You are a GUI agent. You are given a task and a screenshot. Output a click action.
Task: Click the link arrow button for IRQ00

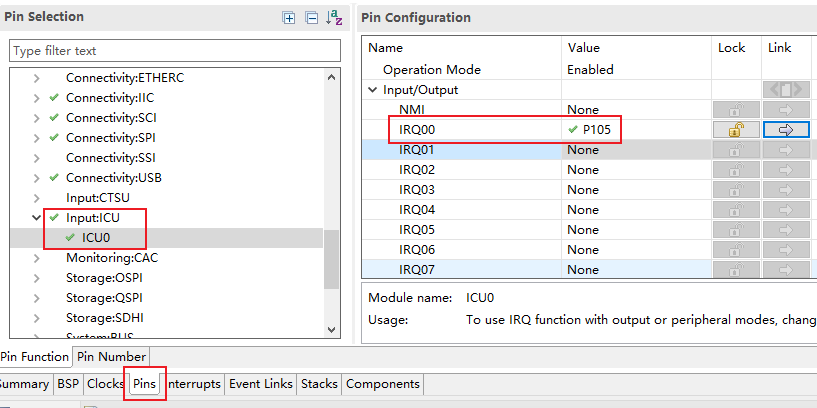tap(785, 130)
